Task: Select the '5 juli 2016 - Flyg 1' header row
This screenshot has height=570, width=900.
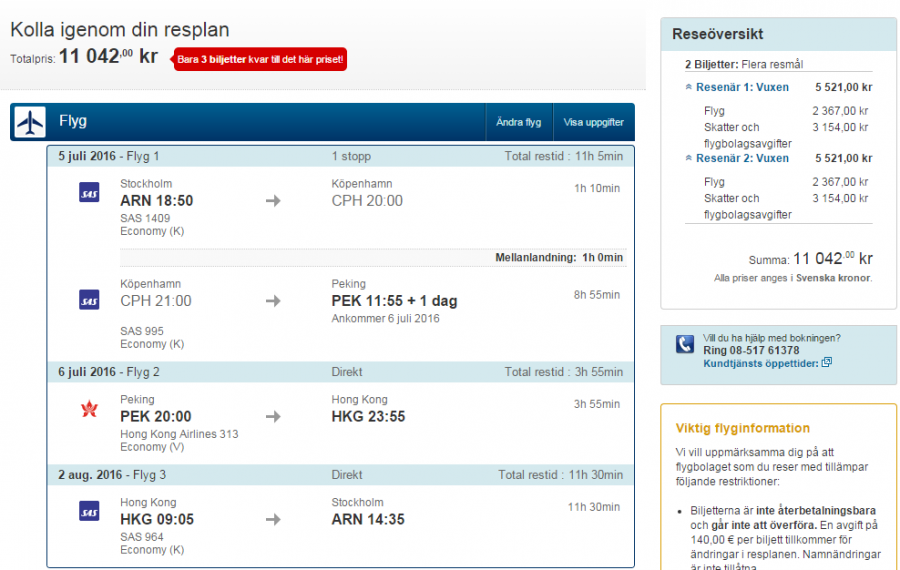Action: tap(340, 156)
